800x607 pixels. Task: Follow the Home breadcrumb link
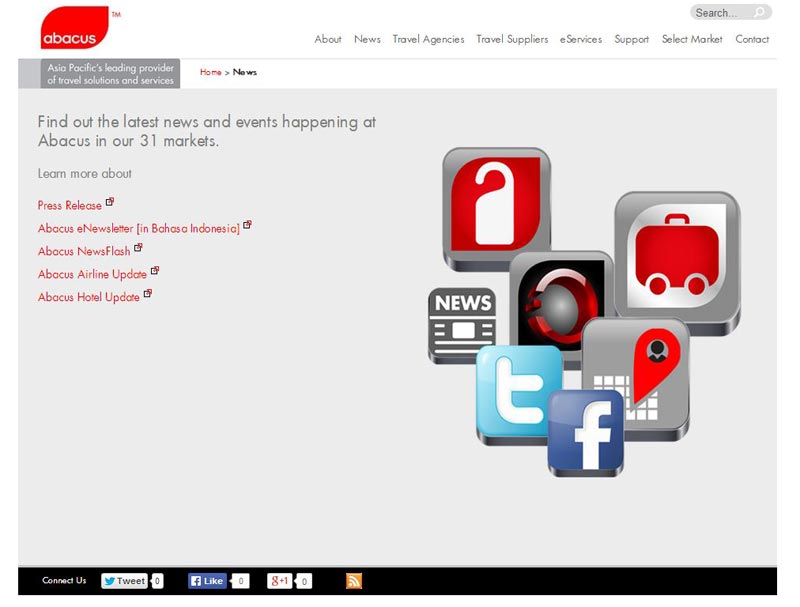coord(211,72)
